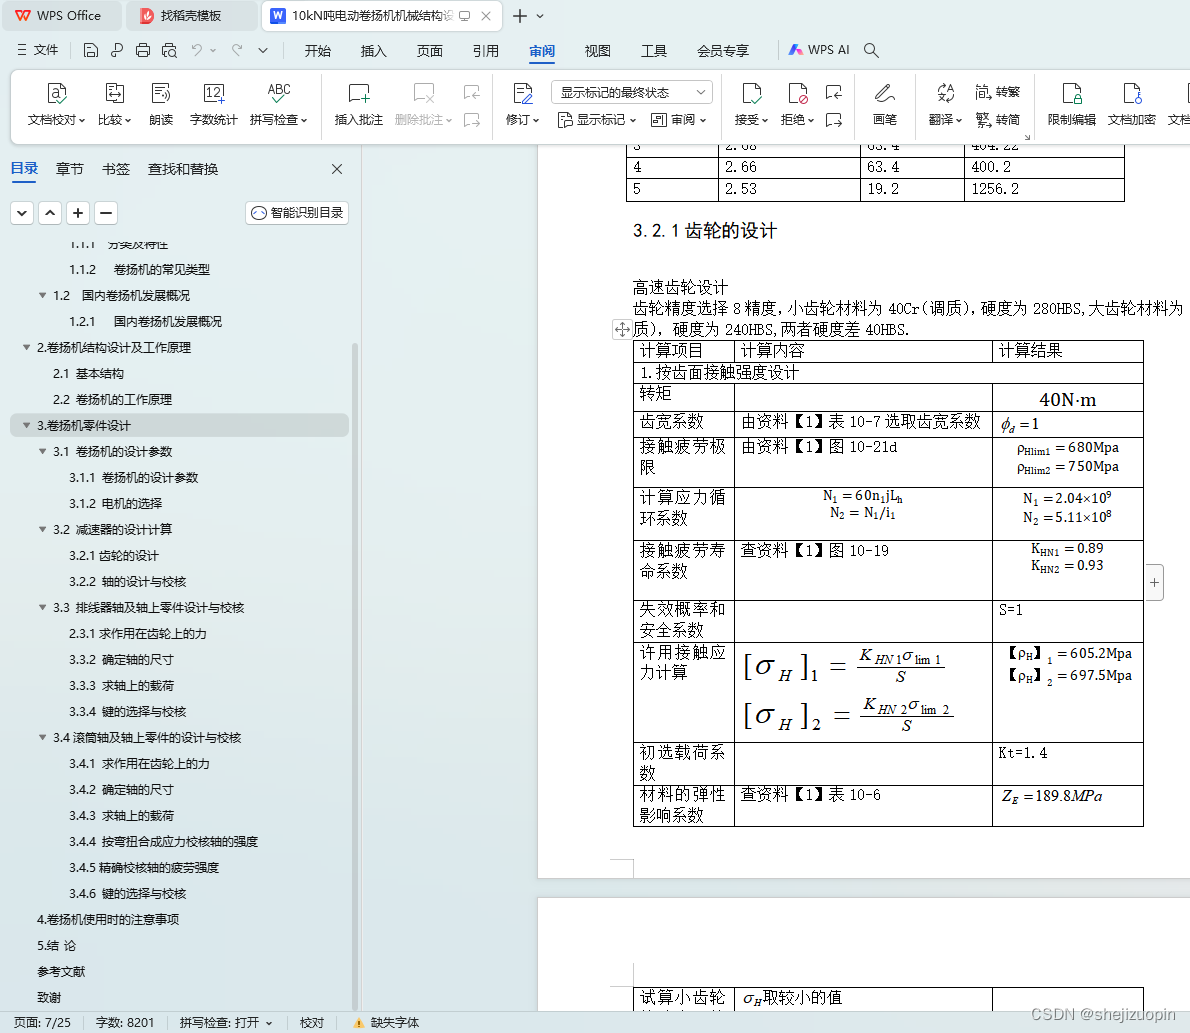Click Document Encryption (文档加密)
Image resolution: width=1190 pixels, height=1033 pixels.
coord(1132,103)
